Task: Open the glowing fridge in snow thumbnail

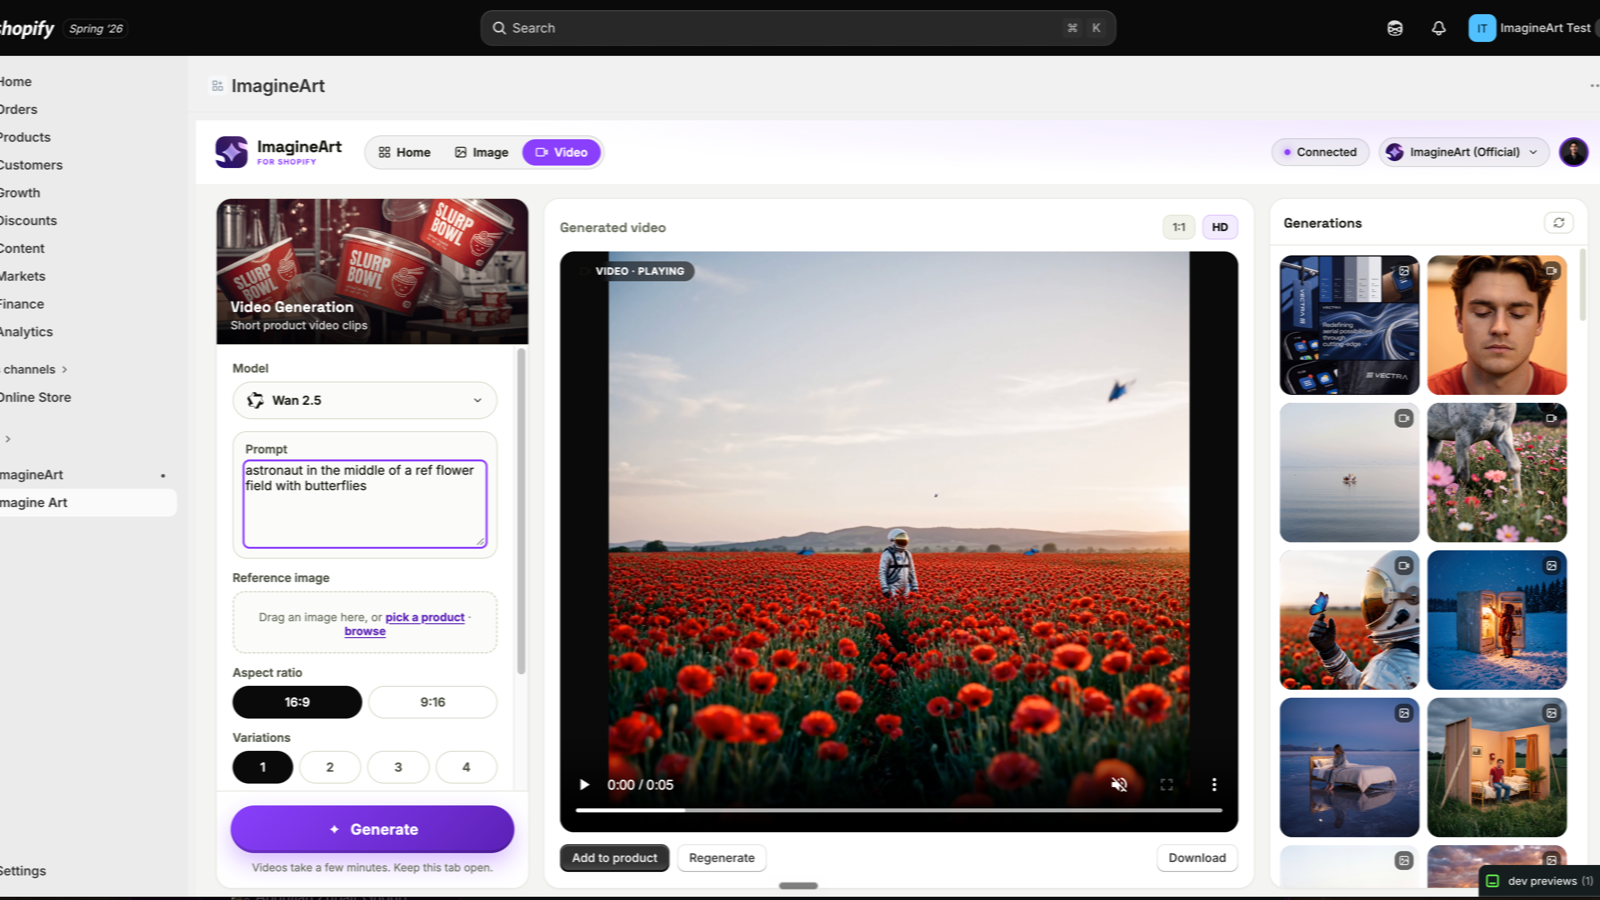Action: tap(1497, 620)
